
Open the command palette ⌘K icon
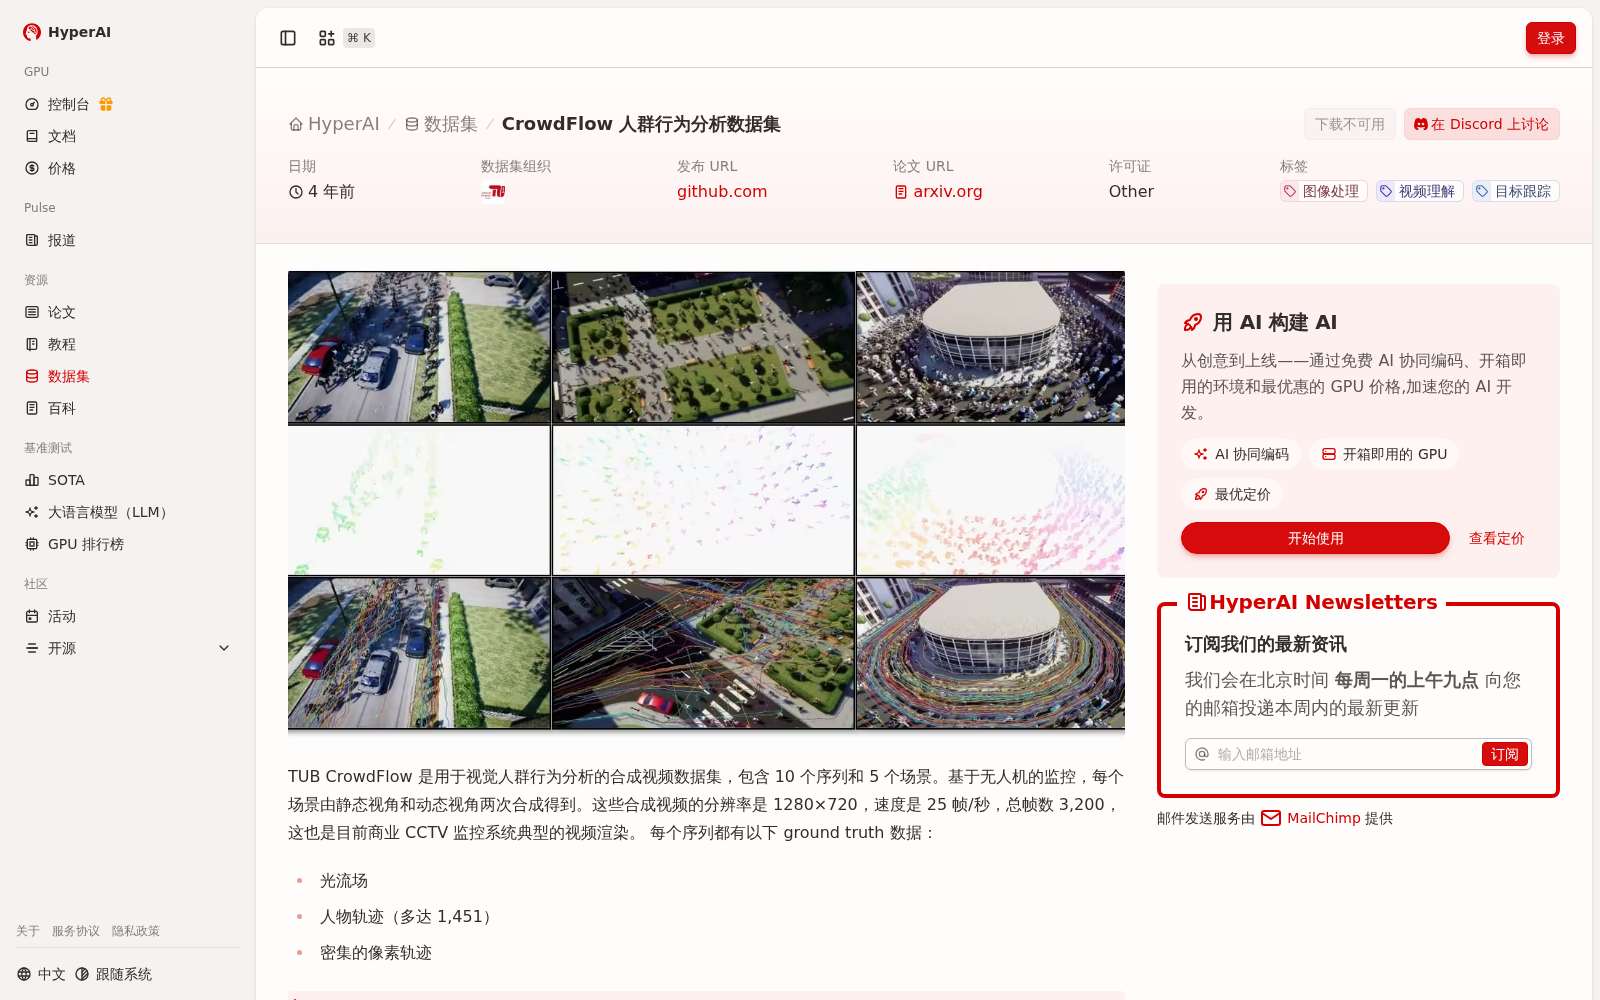coord(327,38)
